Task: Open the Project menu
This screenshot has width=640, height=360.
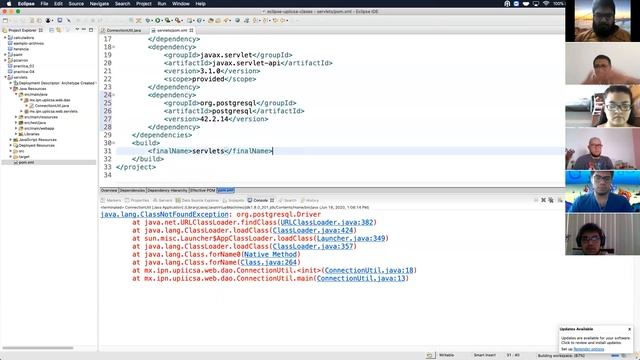Action: click(144, 4)
